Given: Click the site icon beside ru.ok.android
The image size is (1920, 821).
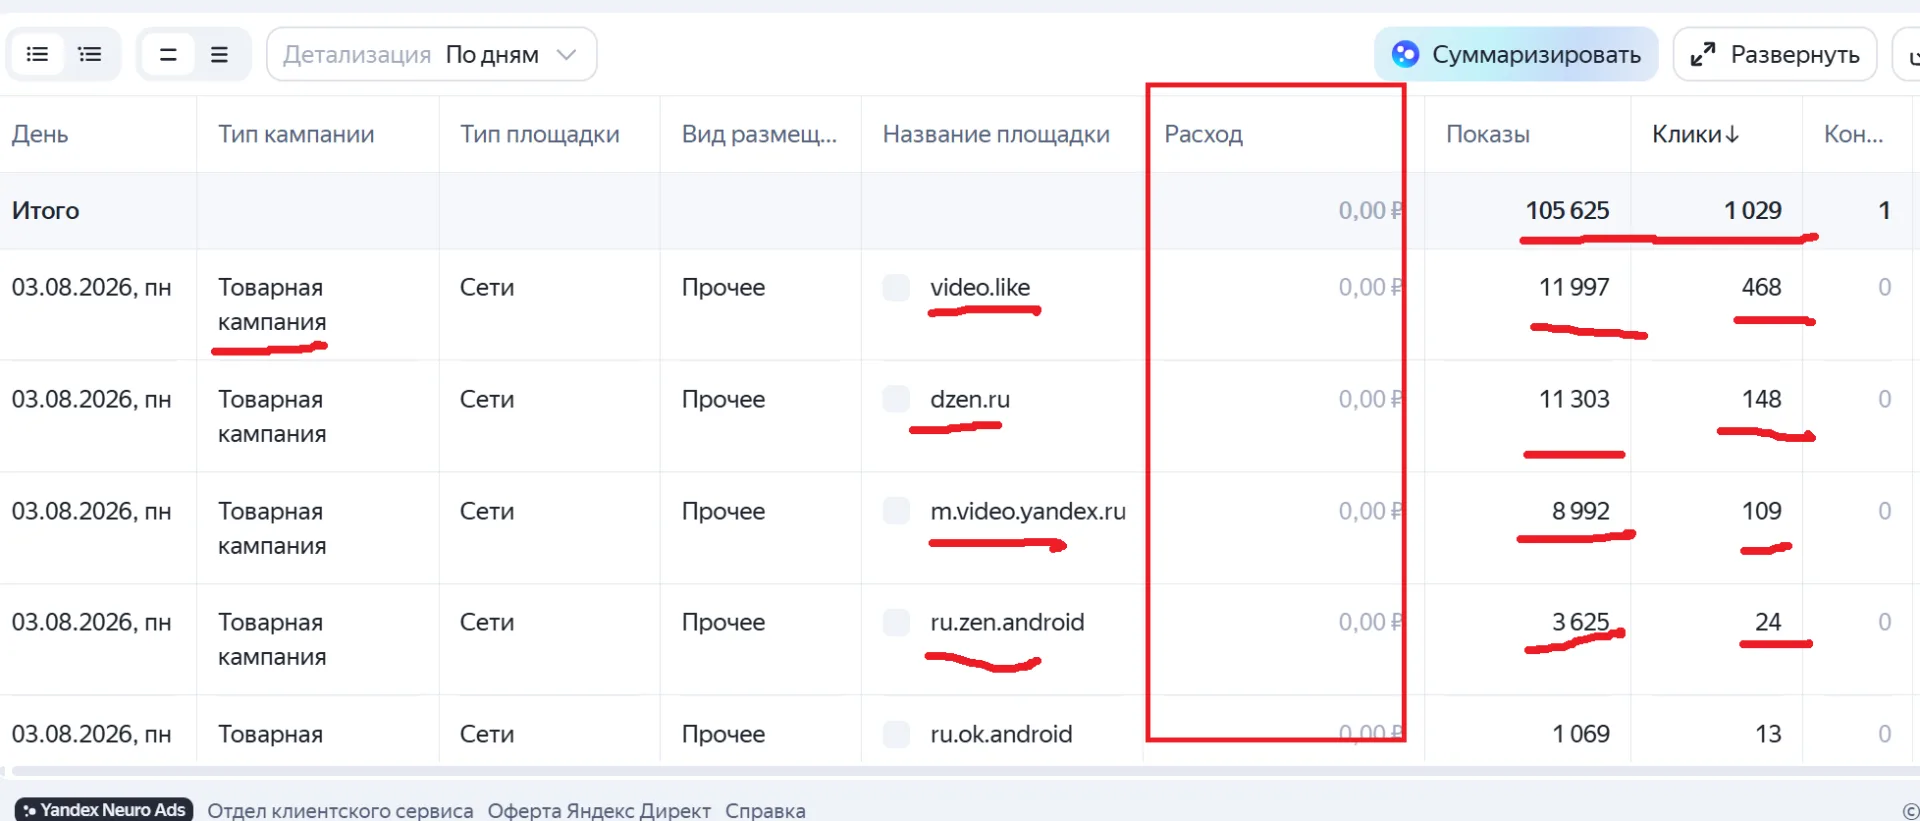Looking at the screenshot, I should (x=897, y=734).
